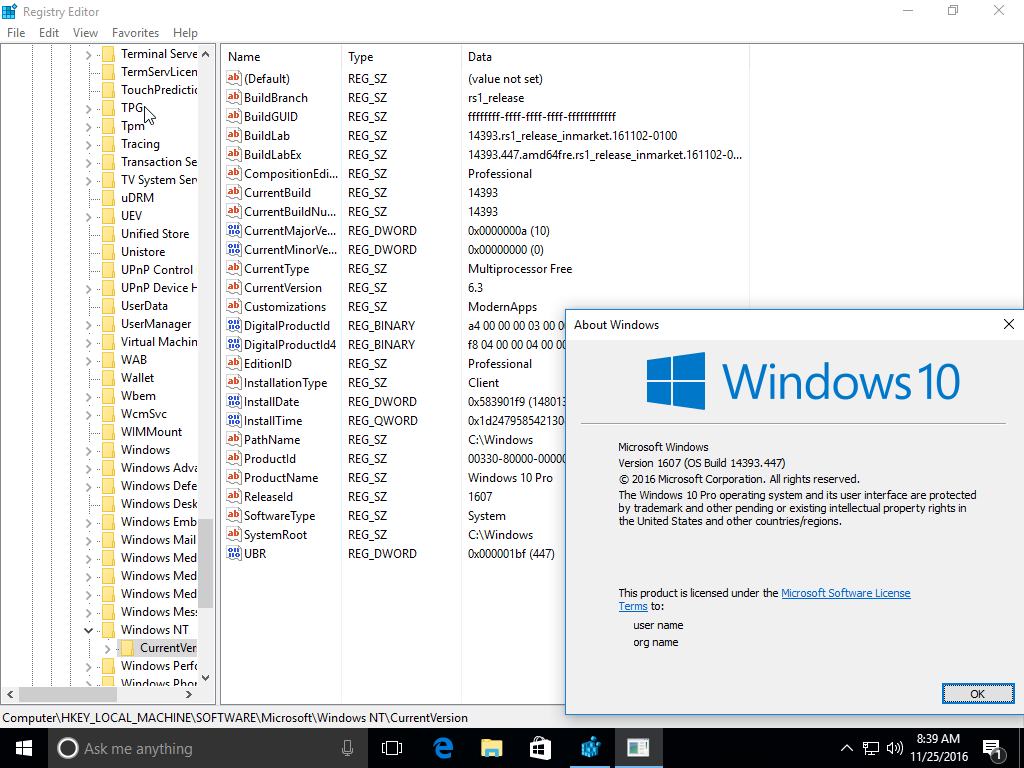Open the Edit menu
The height and width of the screenshot is (768, 1024).
tap(49, 33)
